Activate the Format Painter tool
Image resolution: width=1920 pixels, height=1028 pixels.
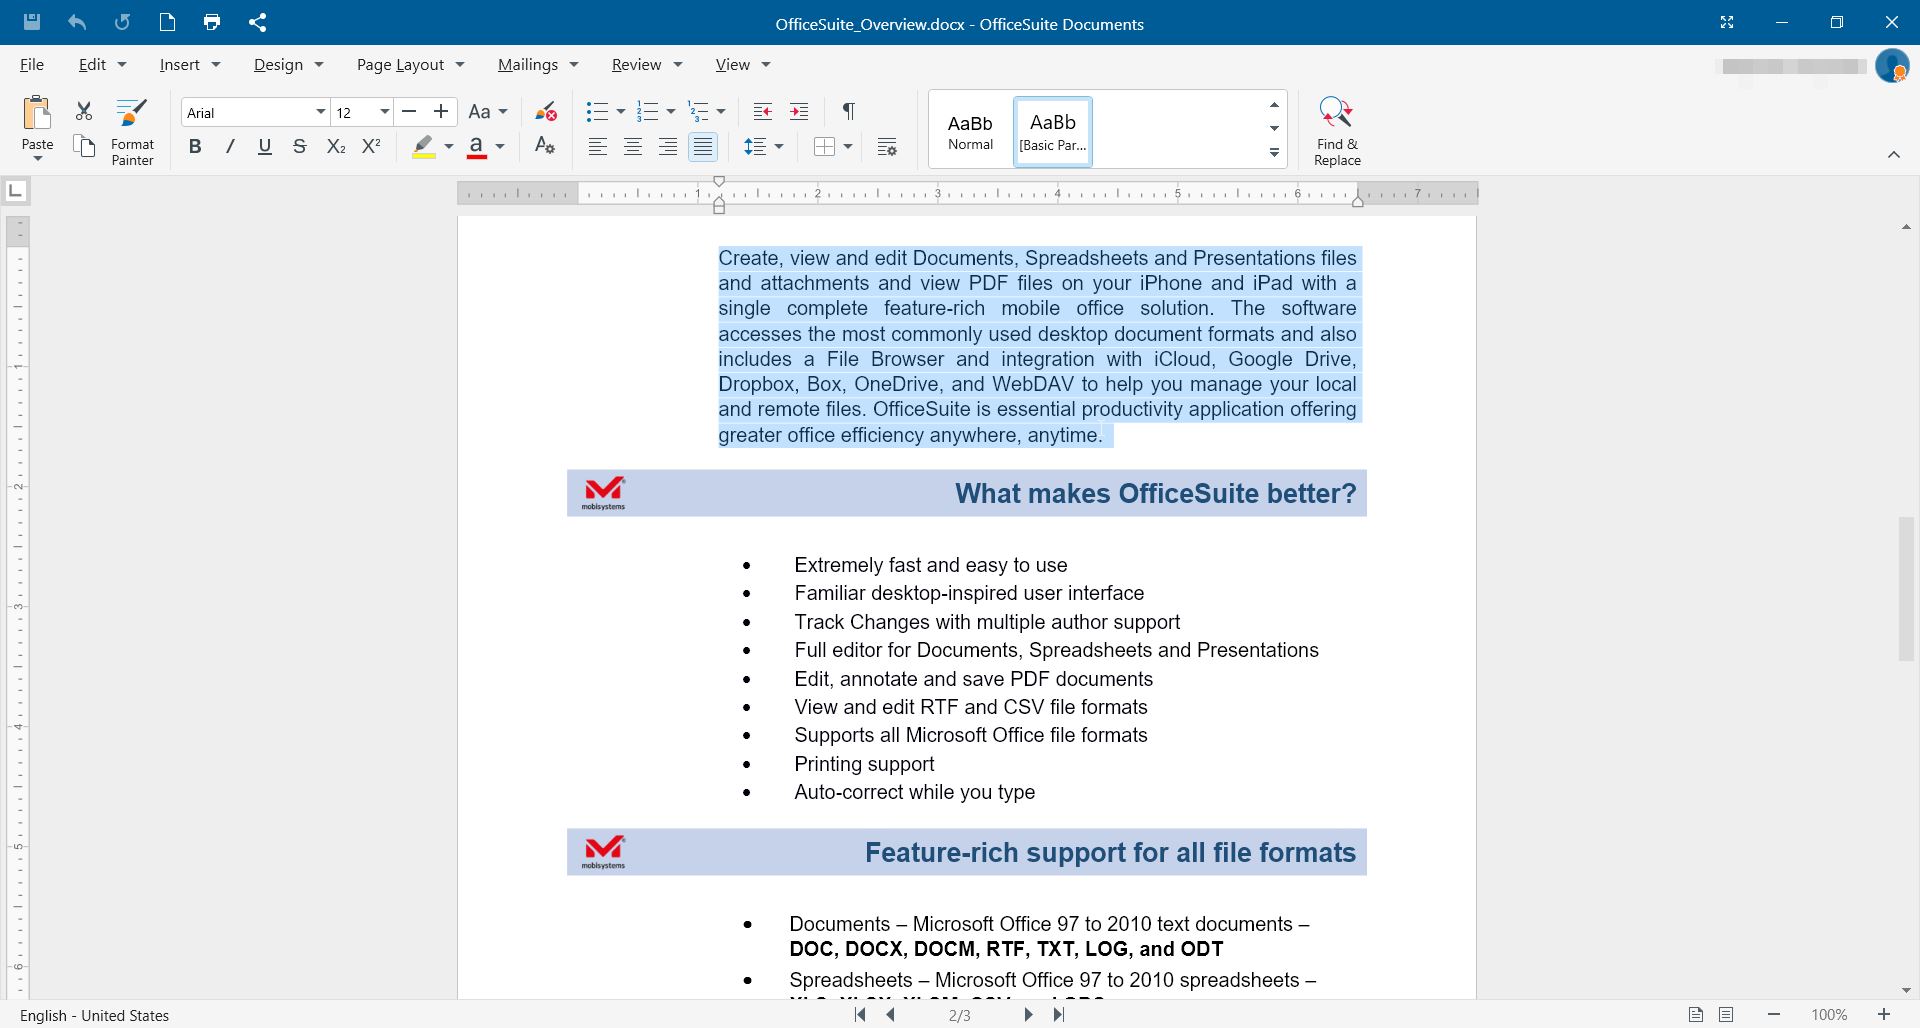(132, 131)
